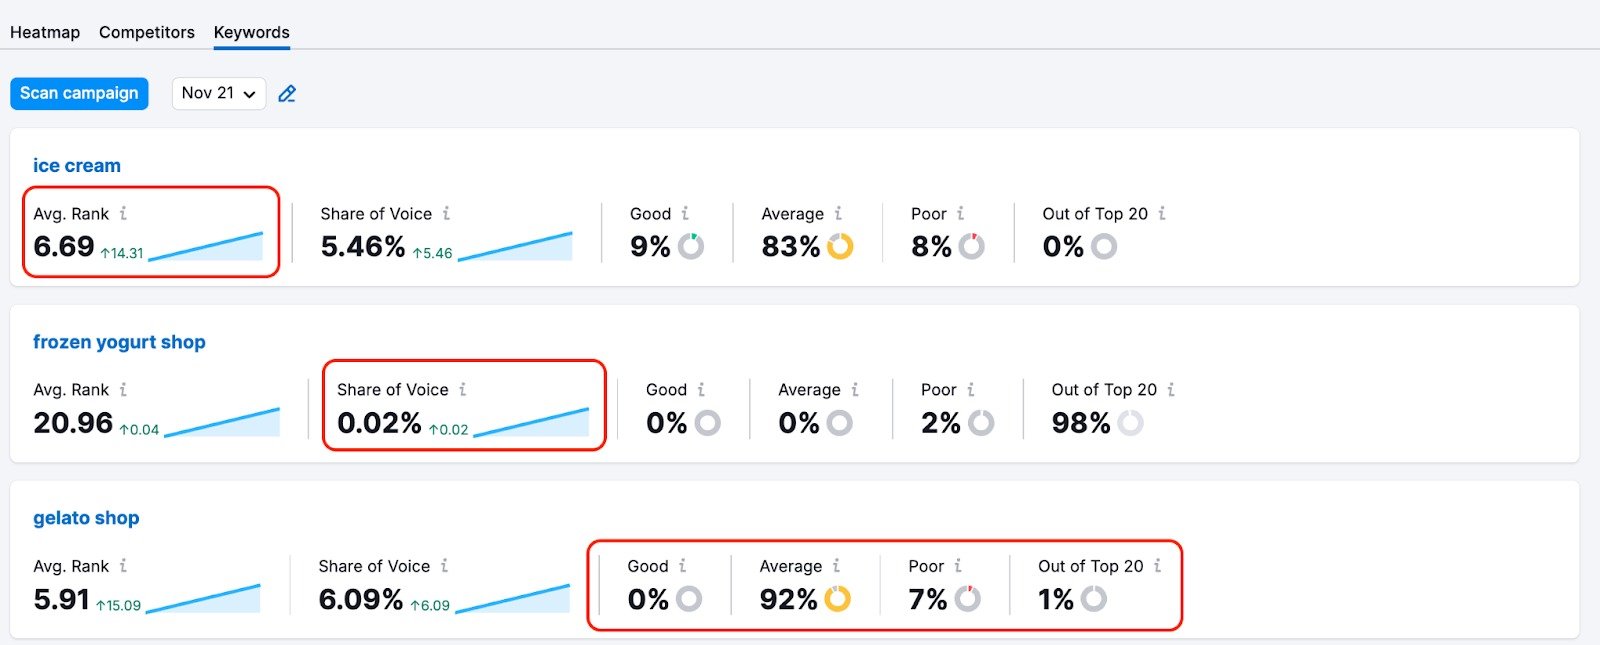Image resolution: width=1600 pixels, height=645 pixels.
Task: Open the ice cream keyword details
Action: (76, 165)
